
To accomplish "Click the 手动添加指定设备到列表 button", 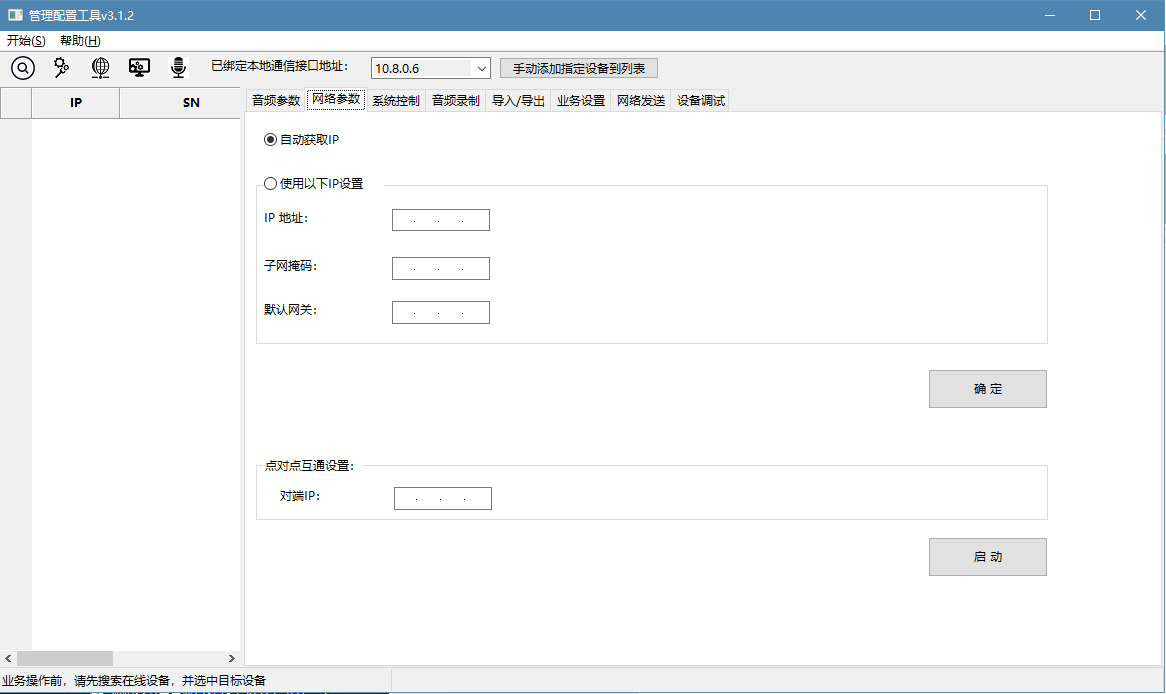I will 578,67.
